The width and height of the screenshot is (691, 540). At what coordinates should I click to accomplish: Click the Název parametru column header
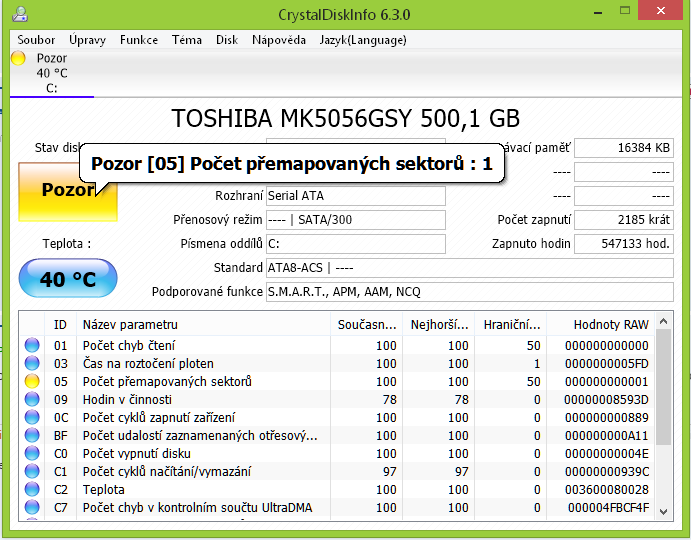coord(130,324)
